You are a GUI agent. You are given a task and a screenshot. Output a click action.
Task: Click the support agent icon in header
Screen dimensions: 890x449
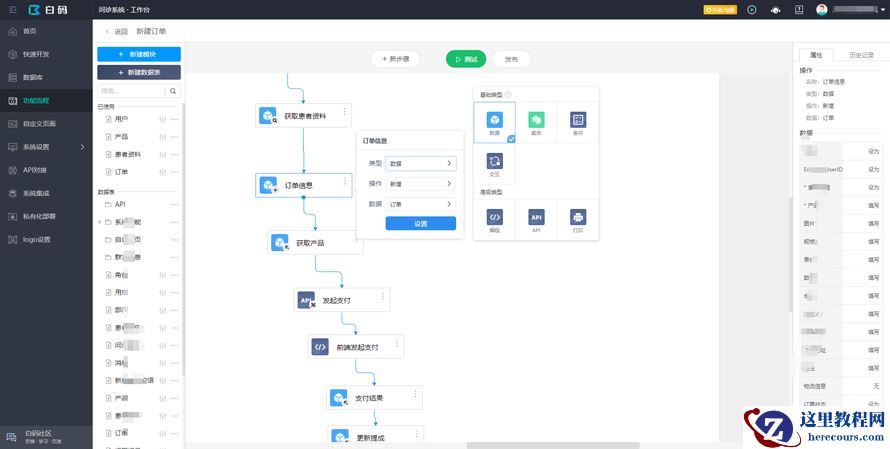coord(776,10)
